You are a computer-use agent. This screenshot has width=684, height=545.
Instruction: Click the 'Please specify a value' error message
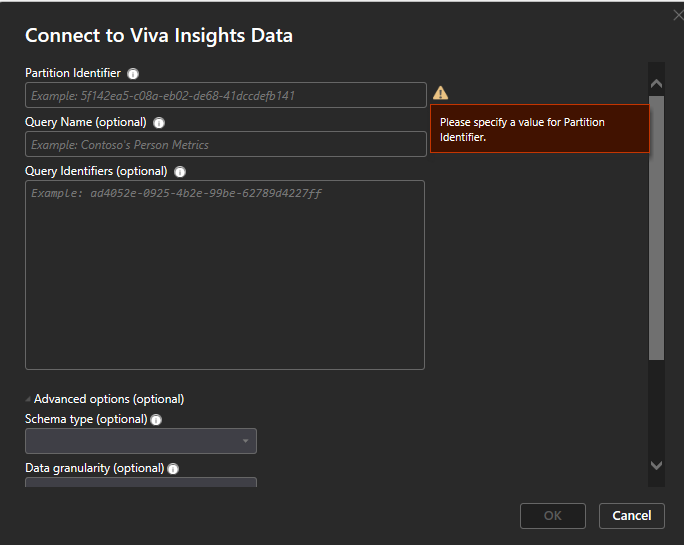pos(540,129)
